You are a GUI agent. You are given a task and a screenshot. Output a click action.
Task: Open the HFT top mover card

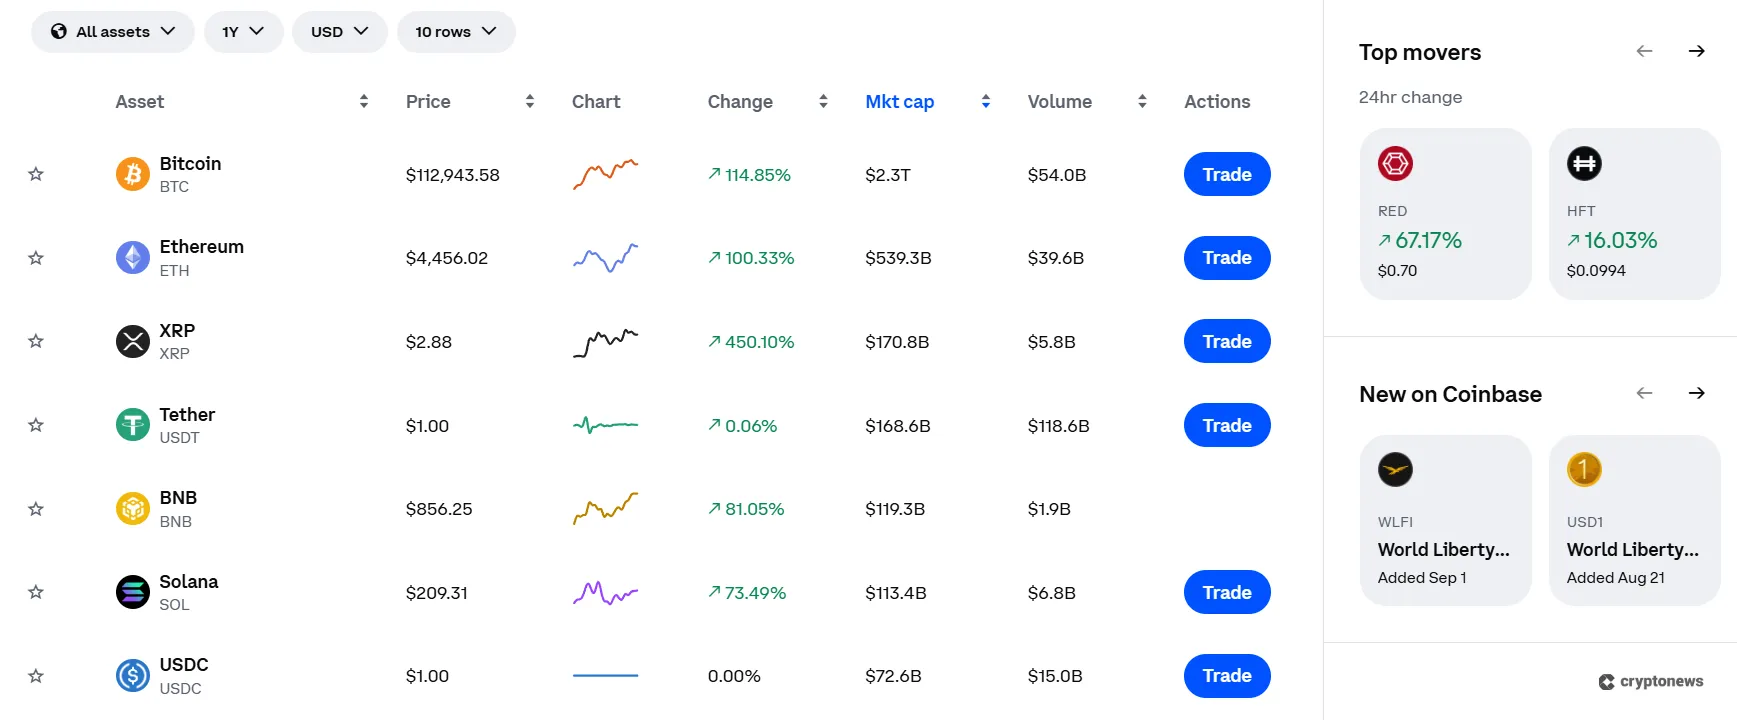(x=1634, y=214)
